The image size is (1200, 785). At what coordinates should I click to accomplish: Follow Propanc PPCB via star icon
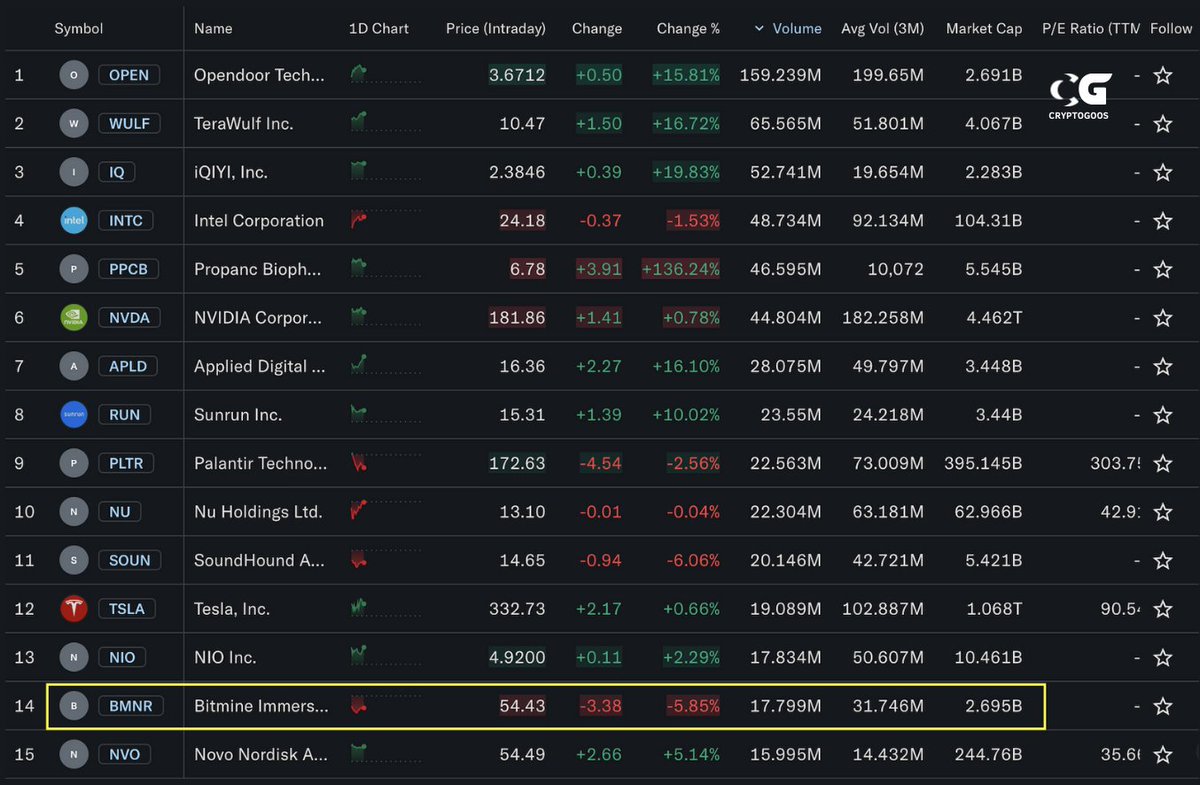[x=1162, y=269]
